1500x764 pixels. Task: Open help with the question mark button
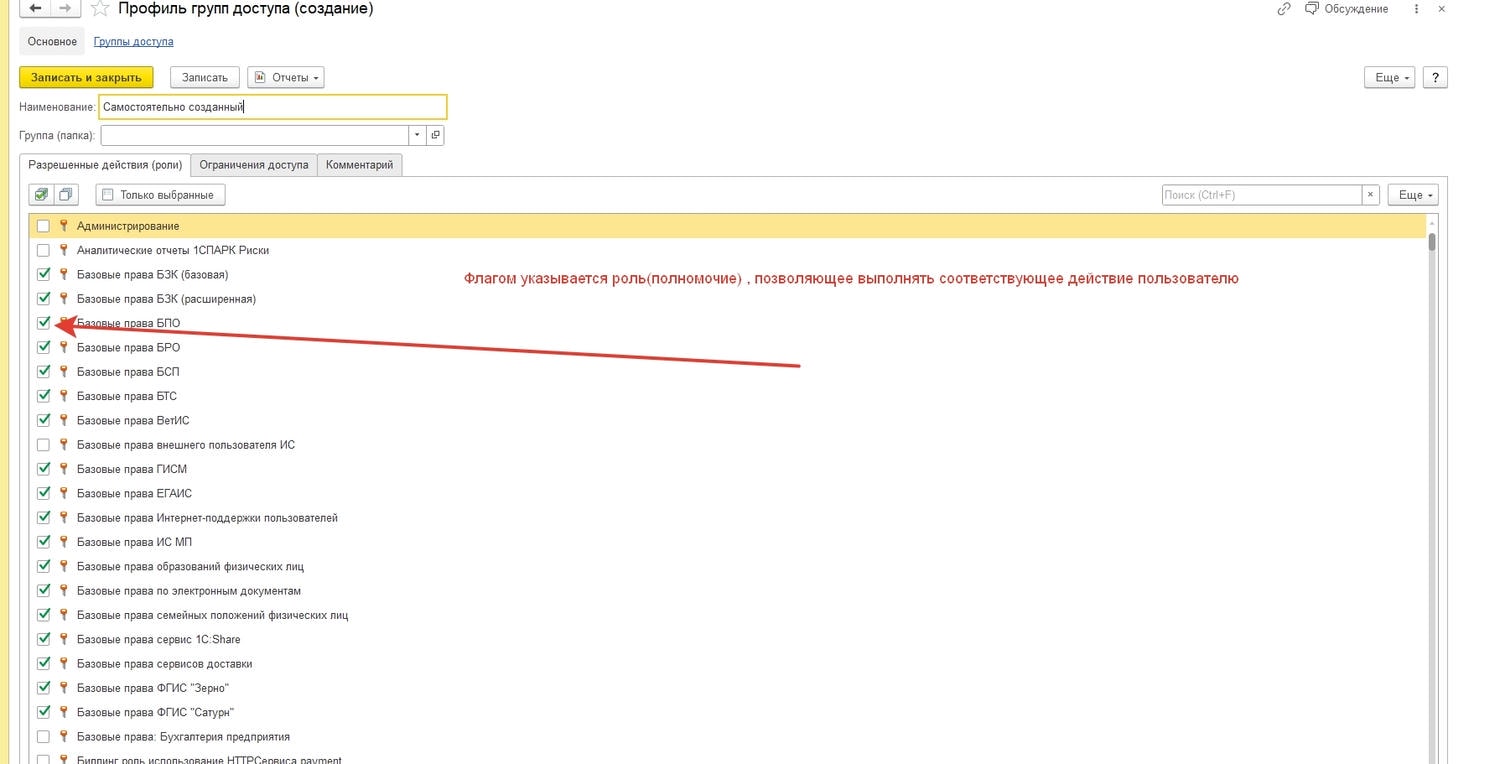tap(1435, 77)
